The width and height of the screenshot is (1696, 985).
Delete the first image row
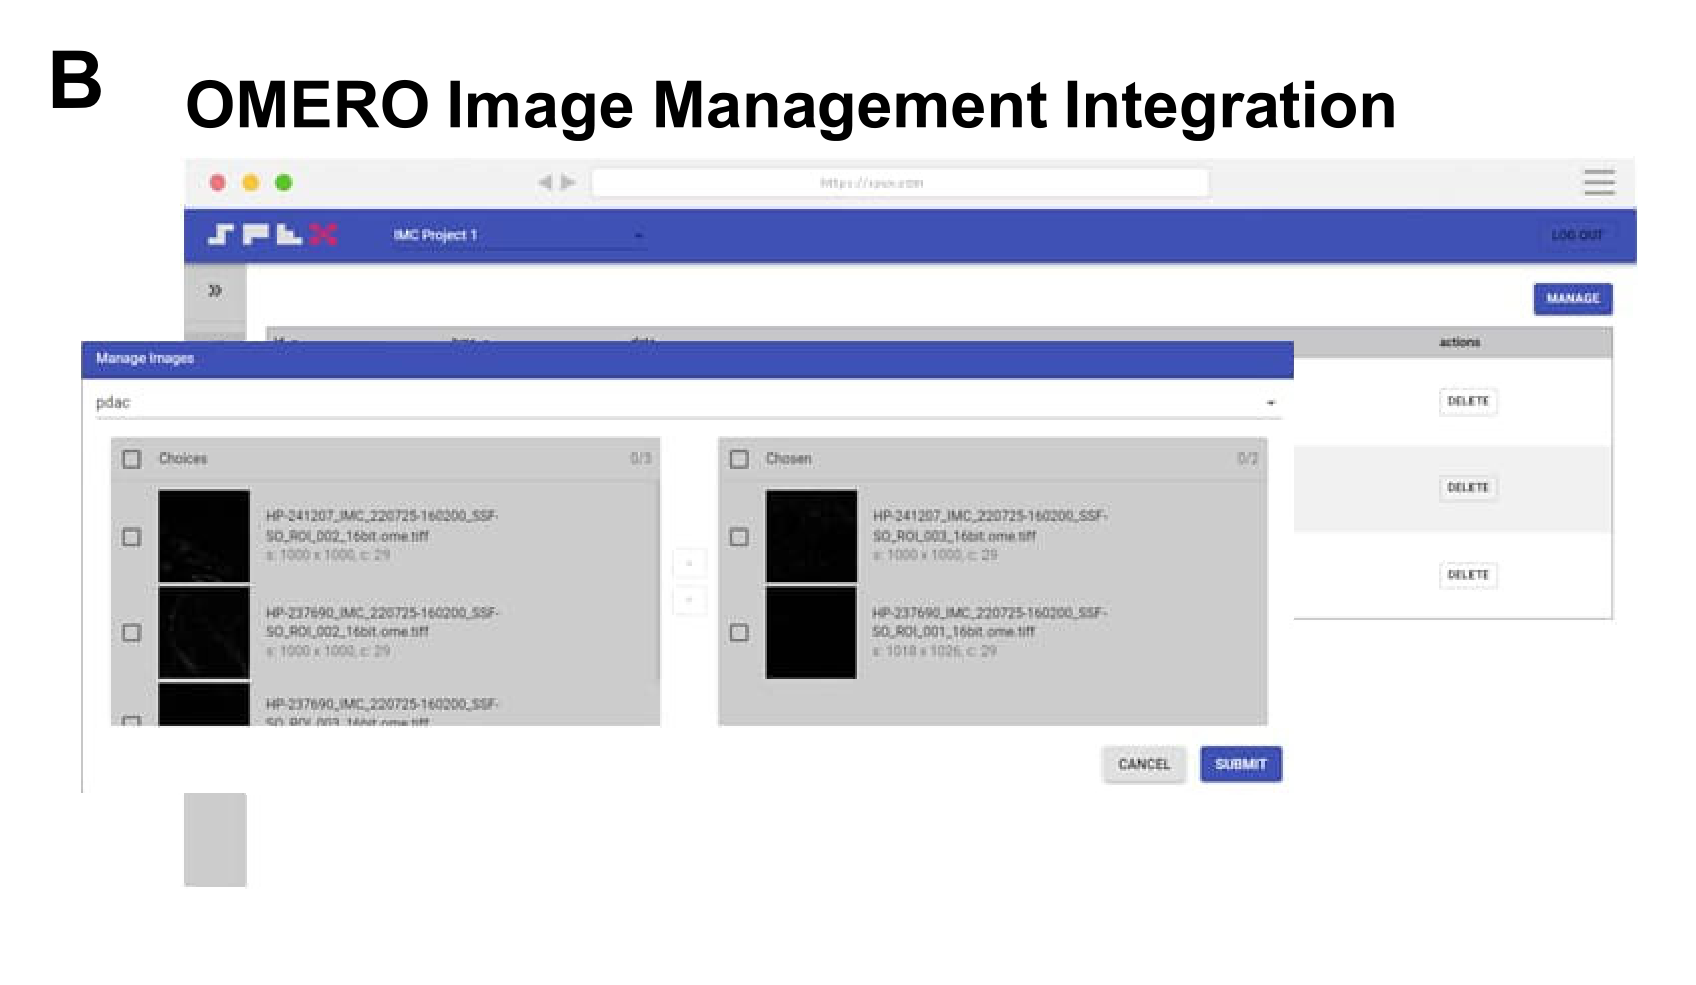1467,401
